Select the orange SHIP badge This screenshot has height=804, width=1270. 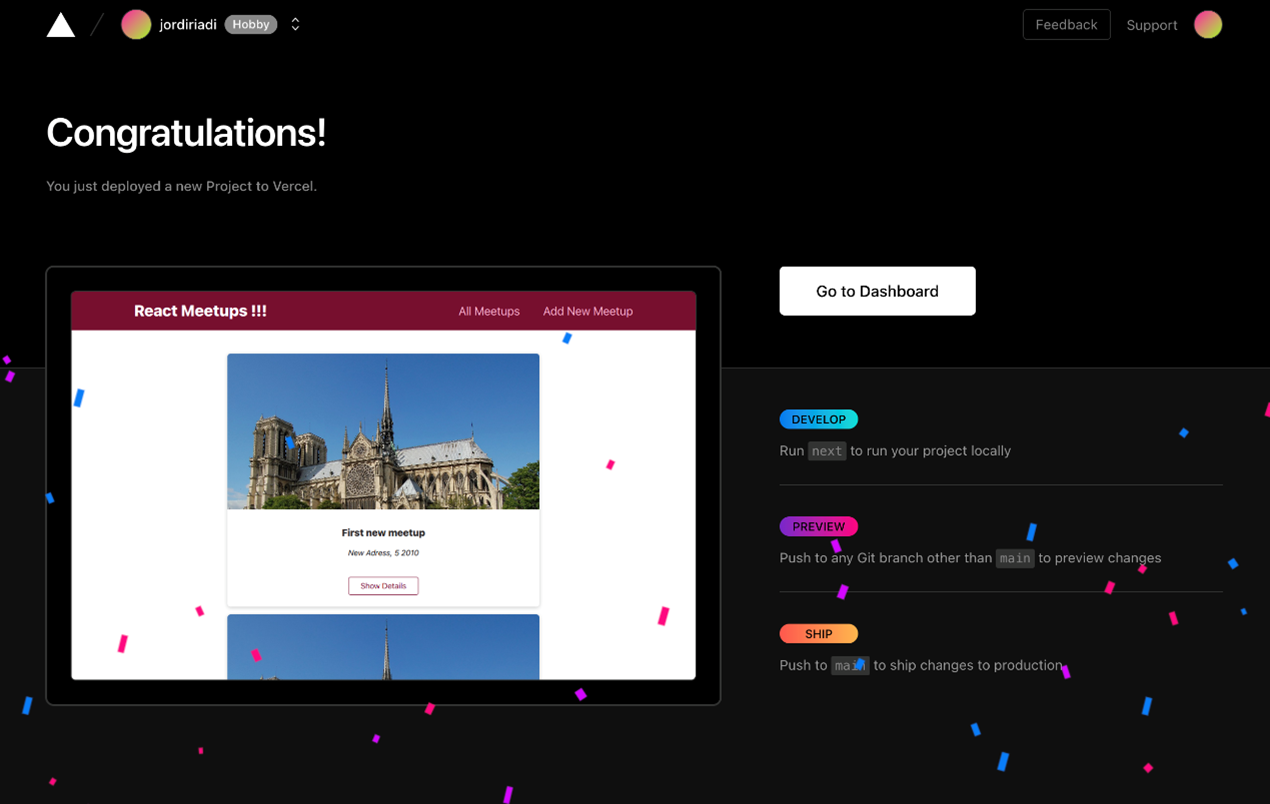[818, 633]
